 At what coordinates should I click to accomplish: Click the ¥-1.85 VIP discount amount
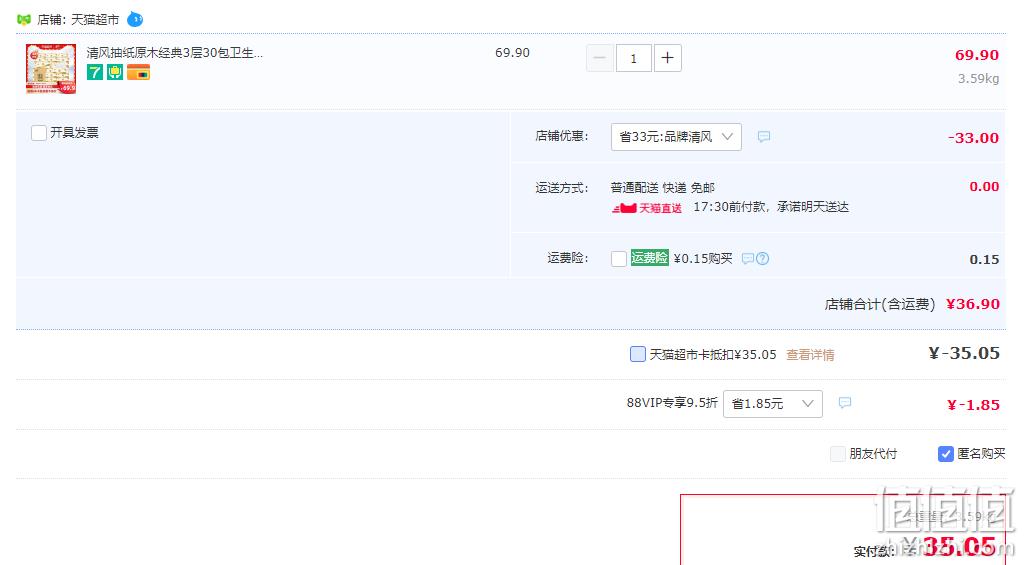973,405
